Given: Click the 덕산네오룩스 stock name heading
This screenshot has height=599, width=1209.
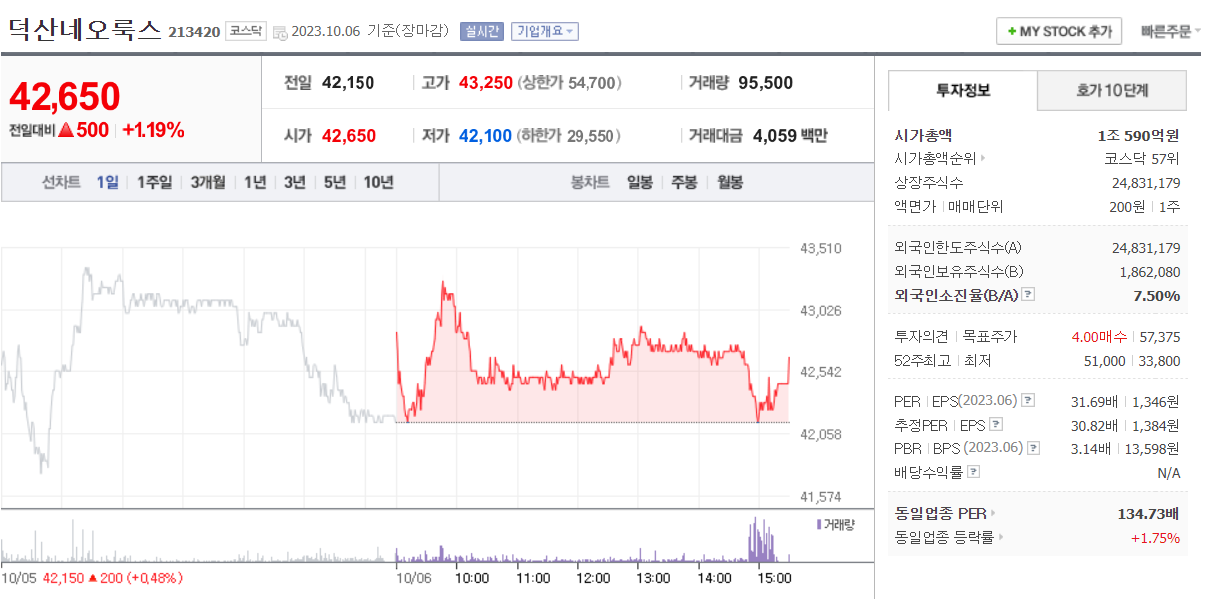Looking at the screenshot, I should click(85, 30).
